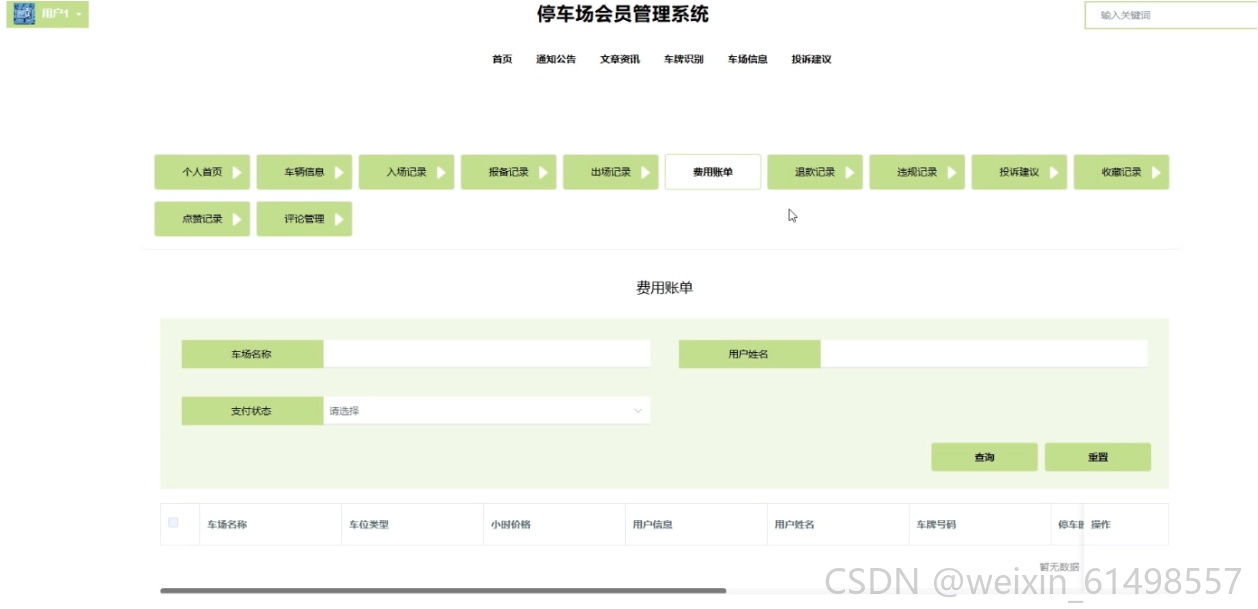Click the 重置 button
This screenshot has height=609, width=1258.
(x=1098, y=457)
